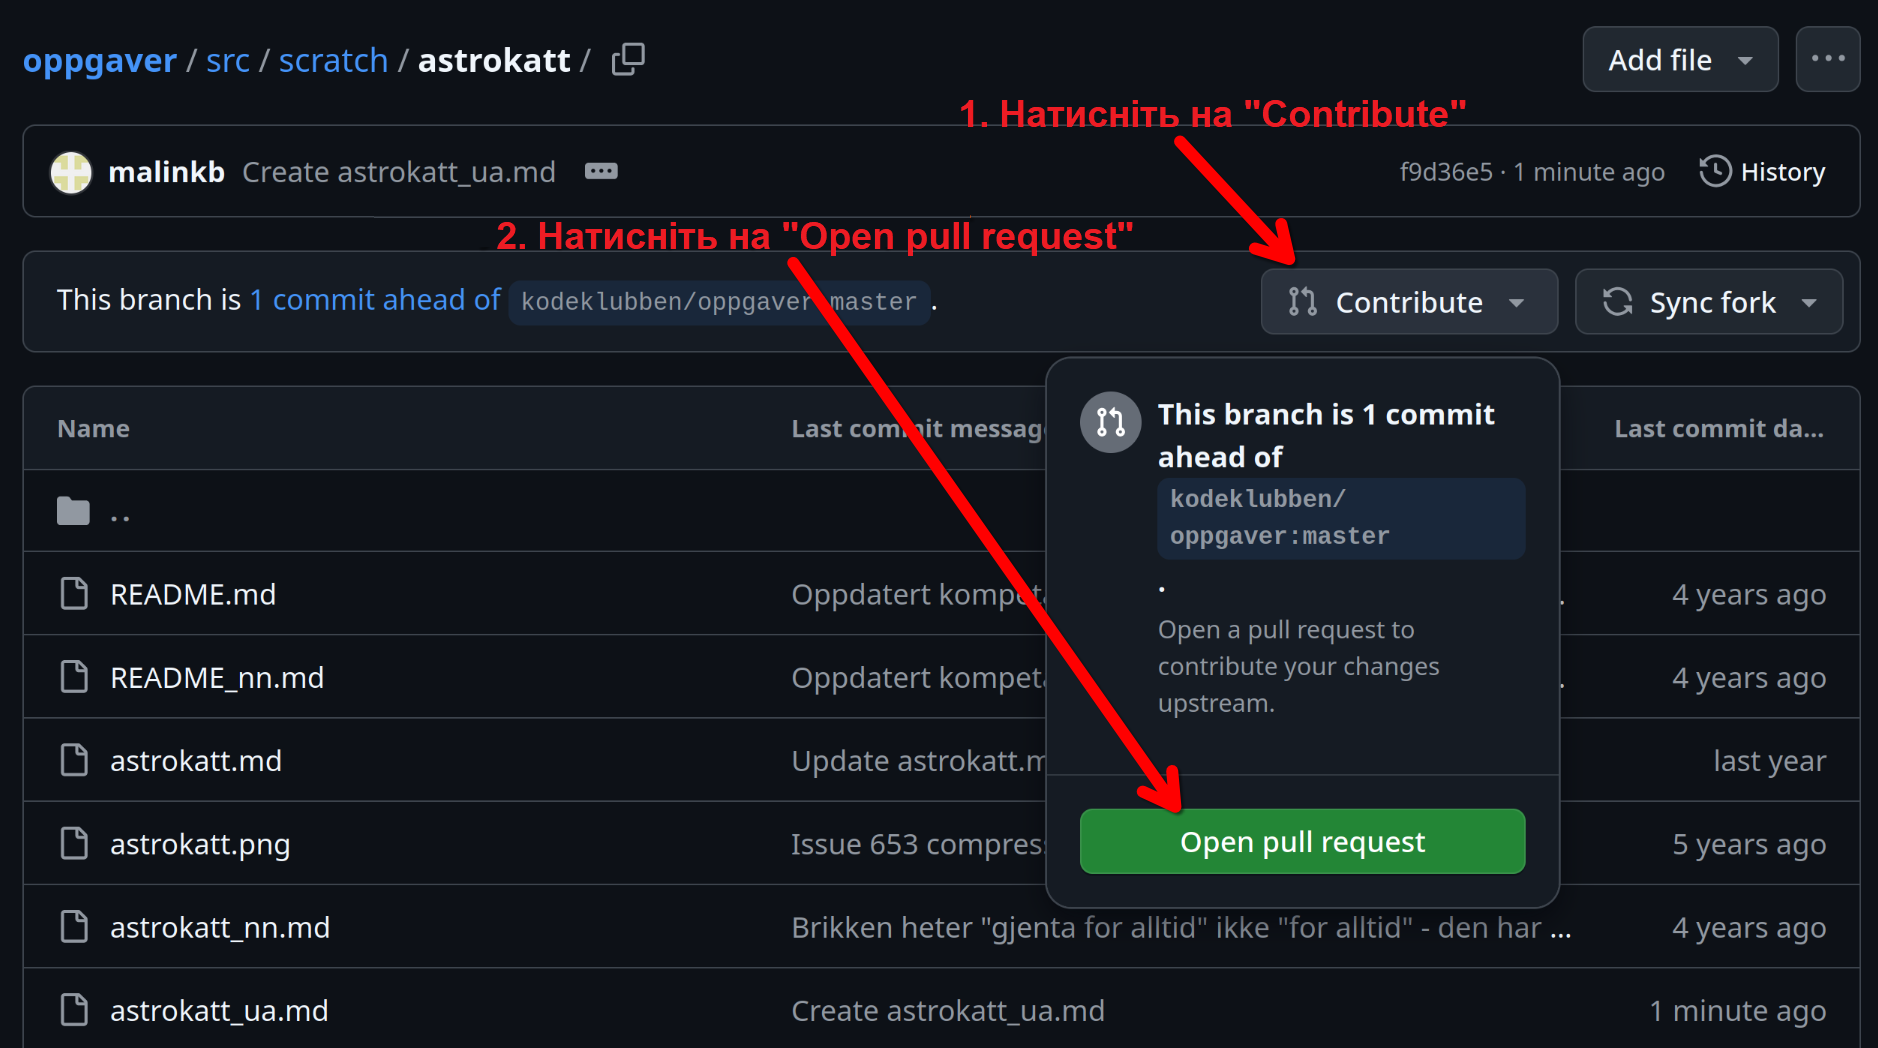The width and height of the screenshot is (1878, 1048).
Task: Copy the astrokatt path icon
Action: [x=628, y=60]
